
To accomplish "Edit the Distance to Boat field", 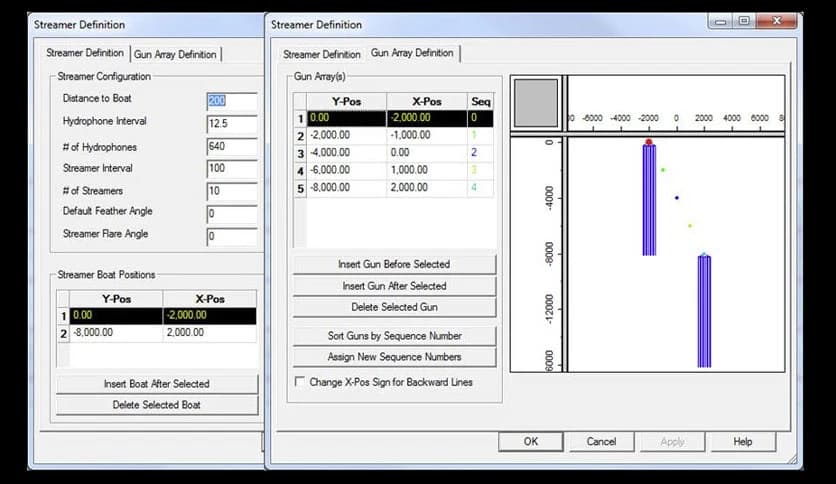I will (232, 101).
